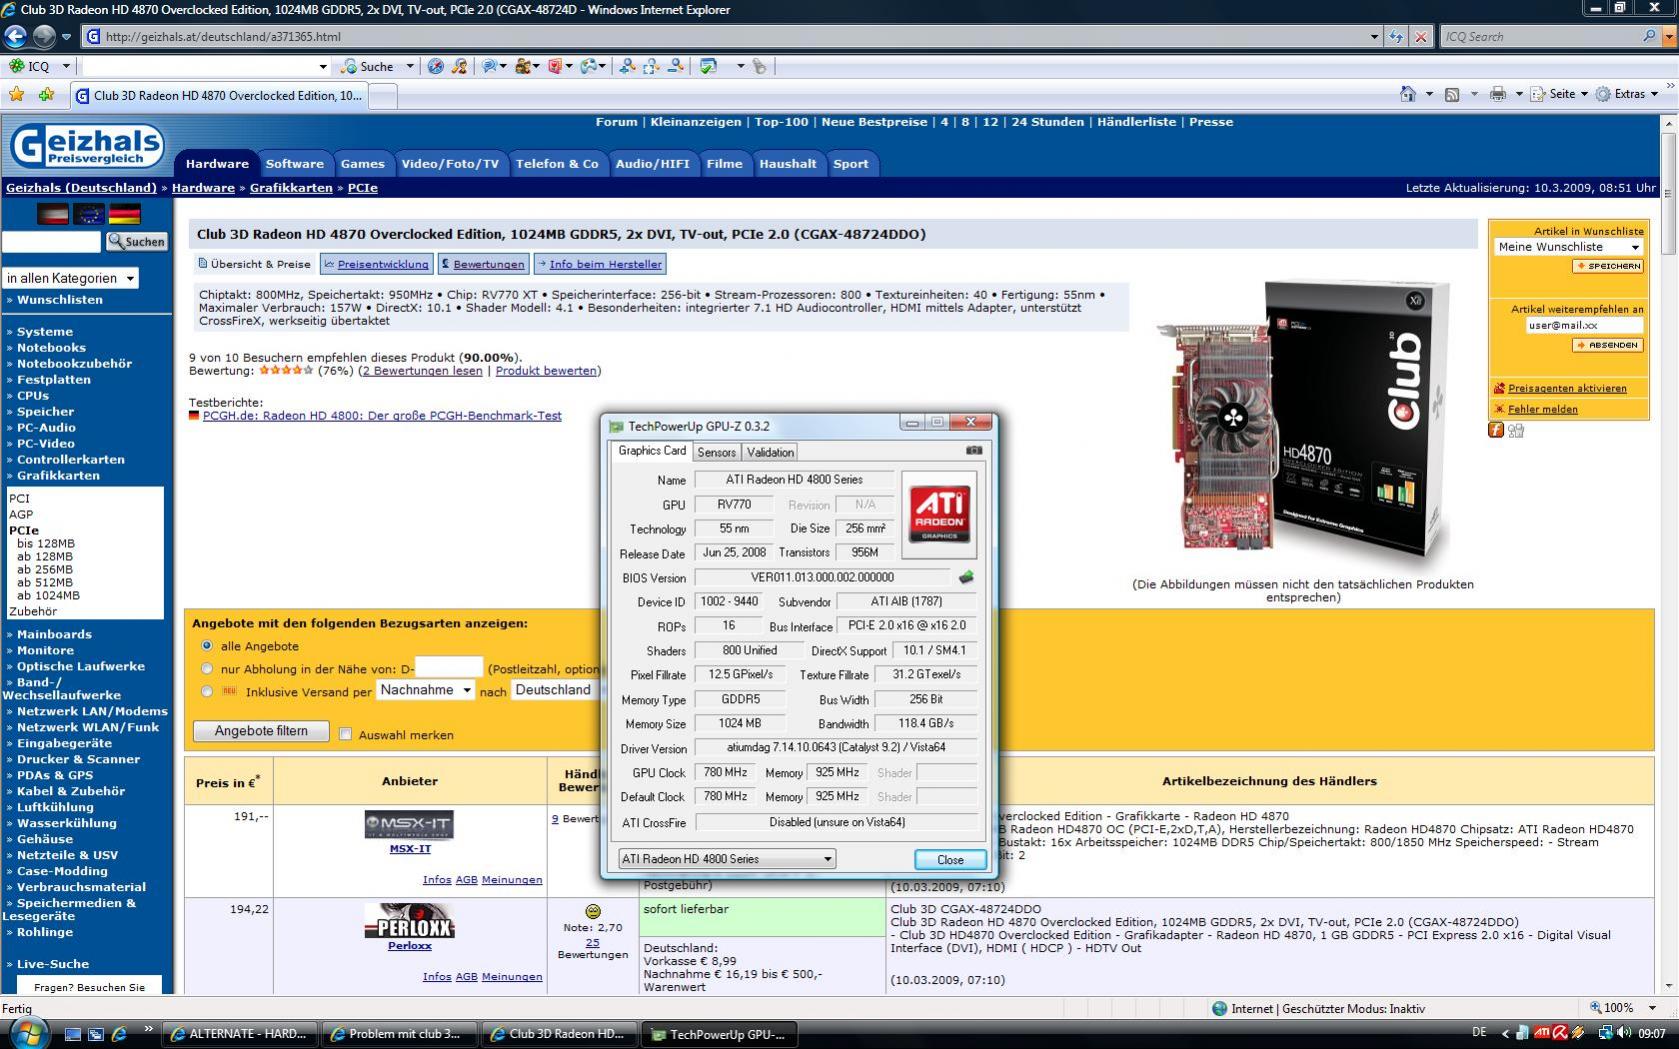Click the 'Fehler melden' link
The image size is (1679, 1049).
tap(1543, 409)
